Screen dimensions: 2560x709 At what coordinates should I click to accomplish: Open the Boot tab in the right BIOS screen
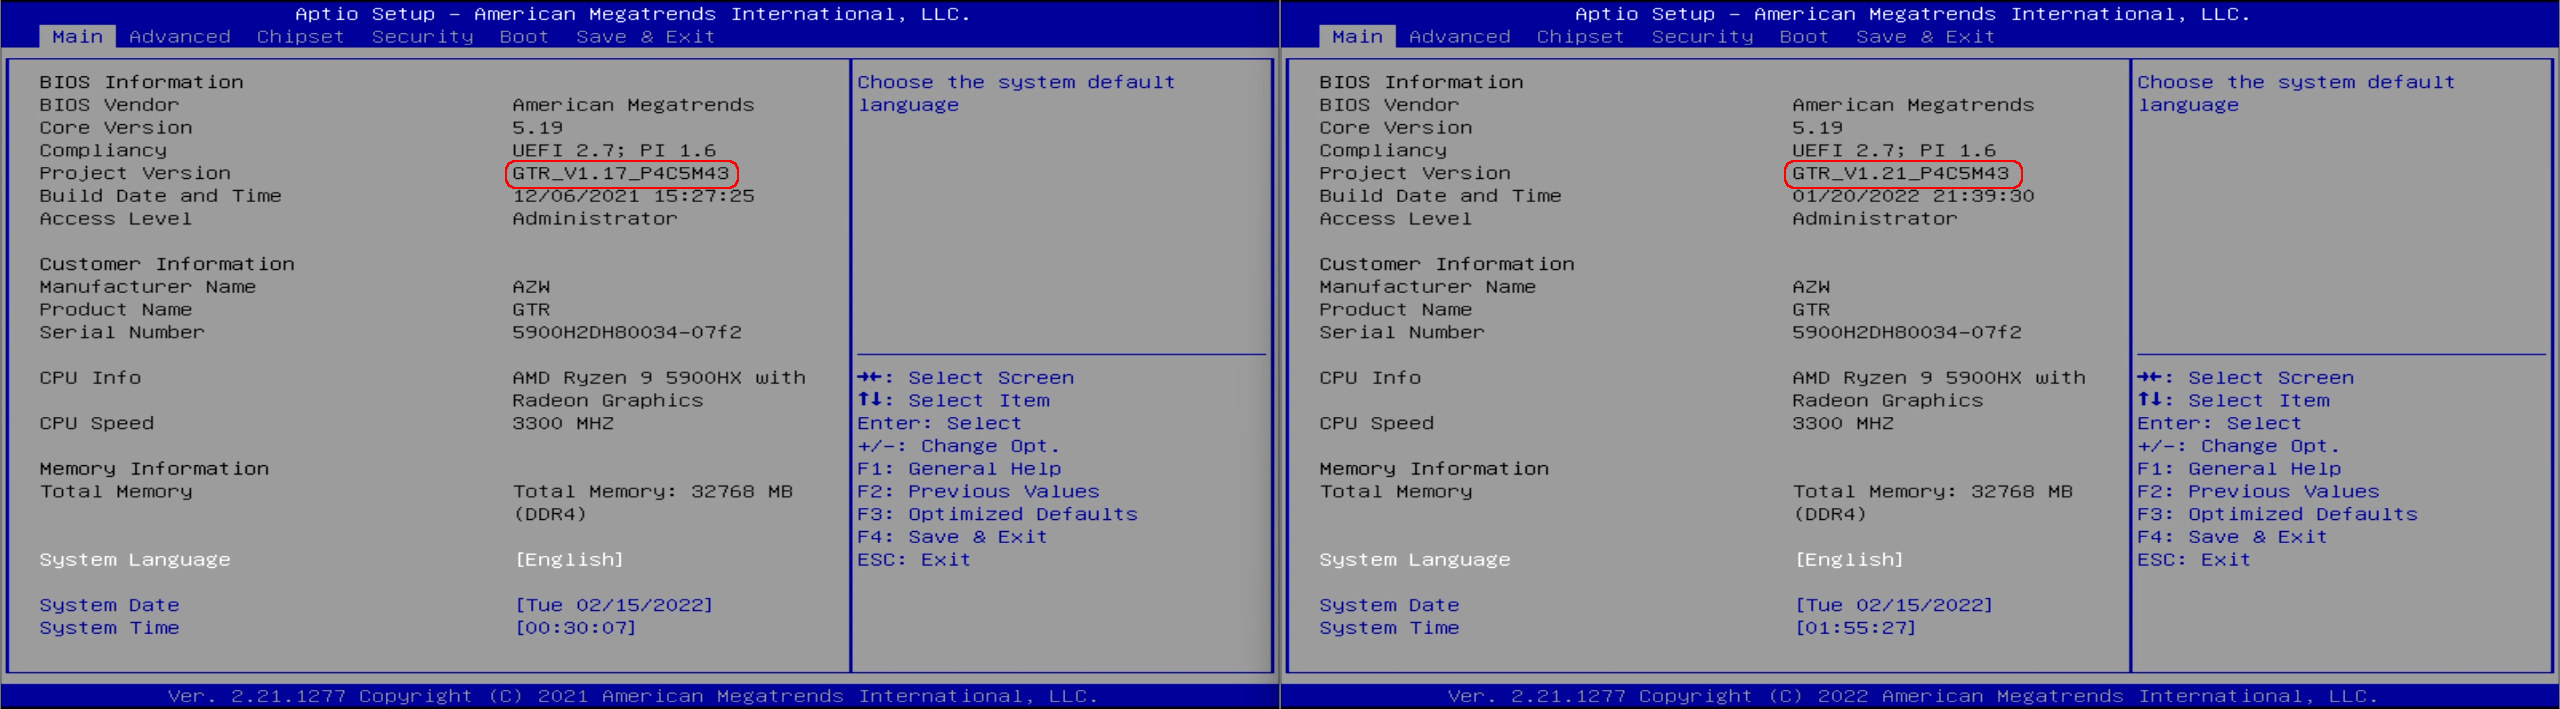[1804, 37]
